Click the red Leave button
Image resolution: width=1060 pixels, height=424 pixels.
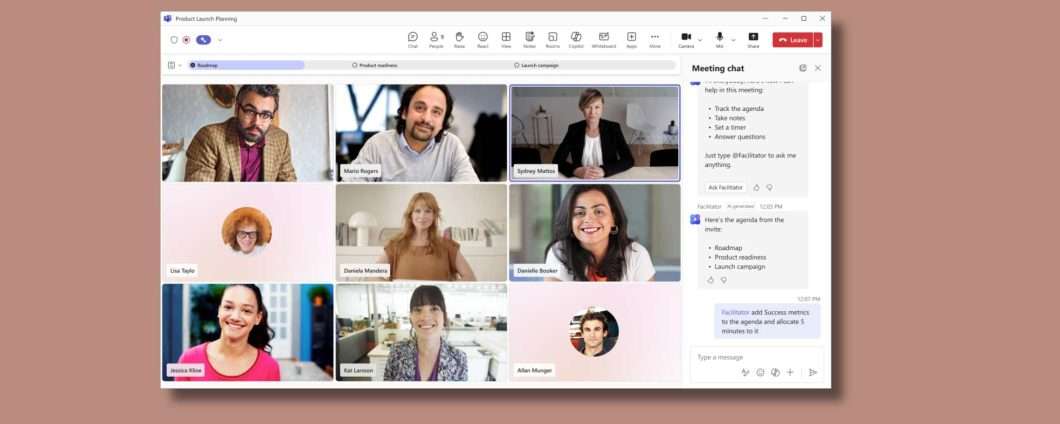793,40
